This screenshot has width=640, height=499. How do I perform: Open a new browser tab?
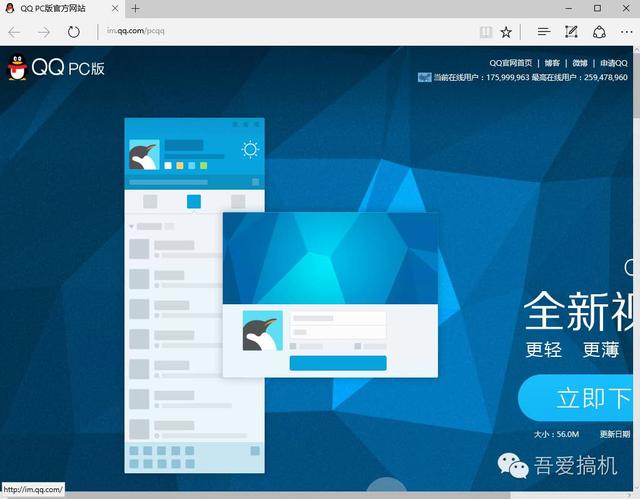tap(136, 8)
